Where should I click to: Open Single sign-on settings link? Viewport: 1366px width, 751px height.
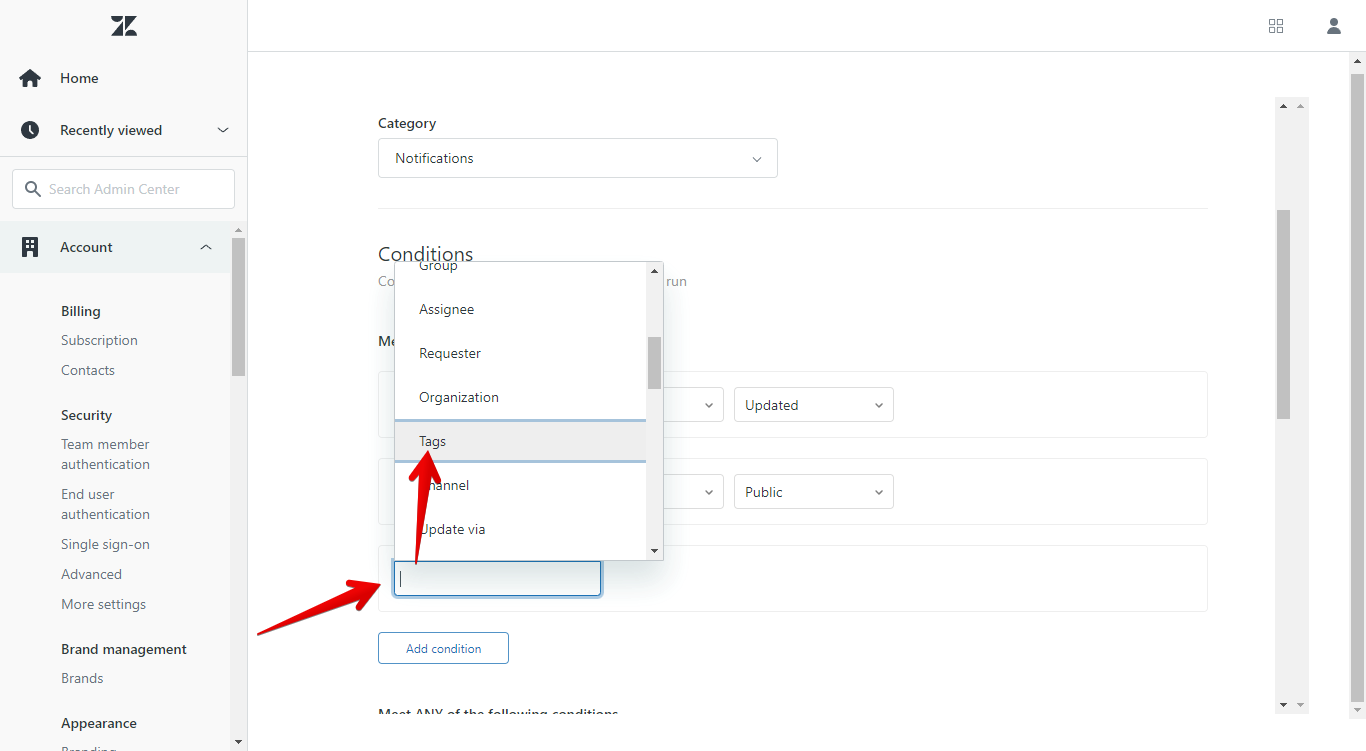(x=105, y=544)
